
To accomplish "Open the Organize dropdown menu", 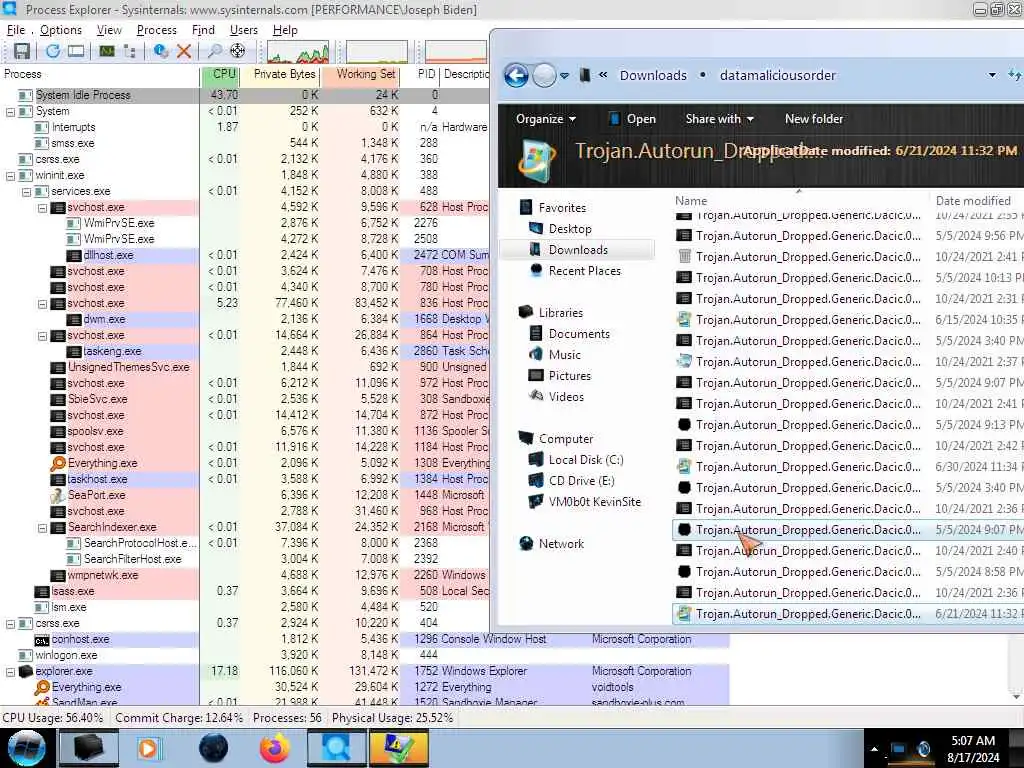I will coord(545,119).
